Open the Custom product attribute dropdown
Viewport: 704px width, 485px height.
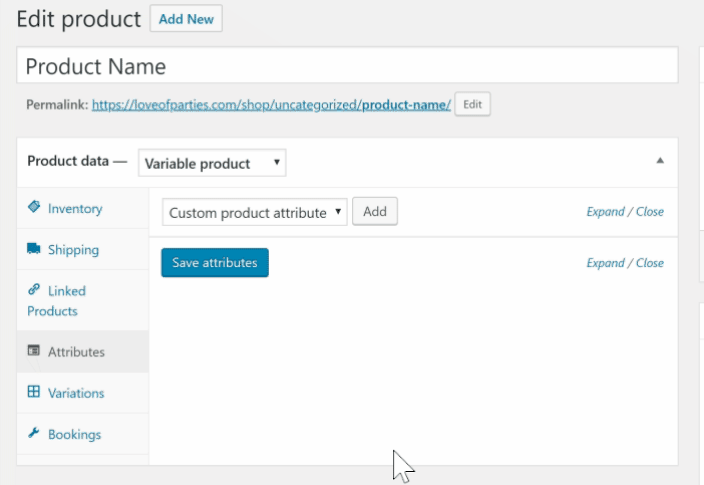point(255,212)
